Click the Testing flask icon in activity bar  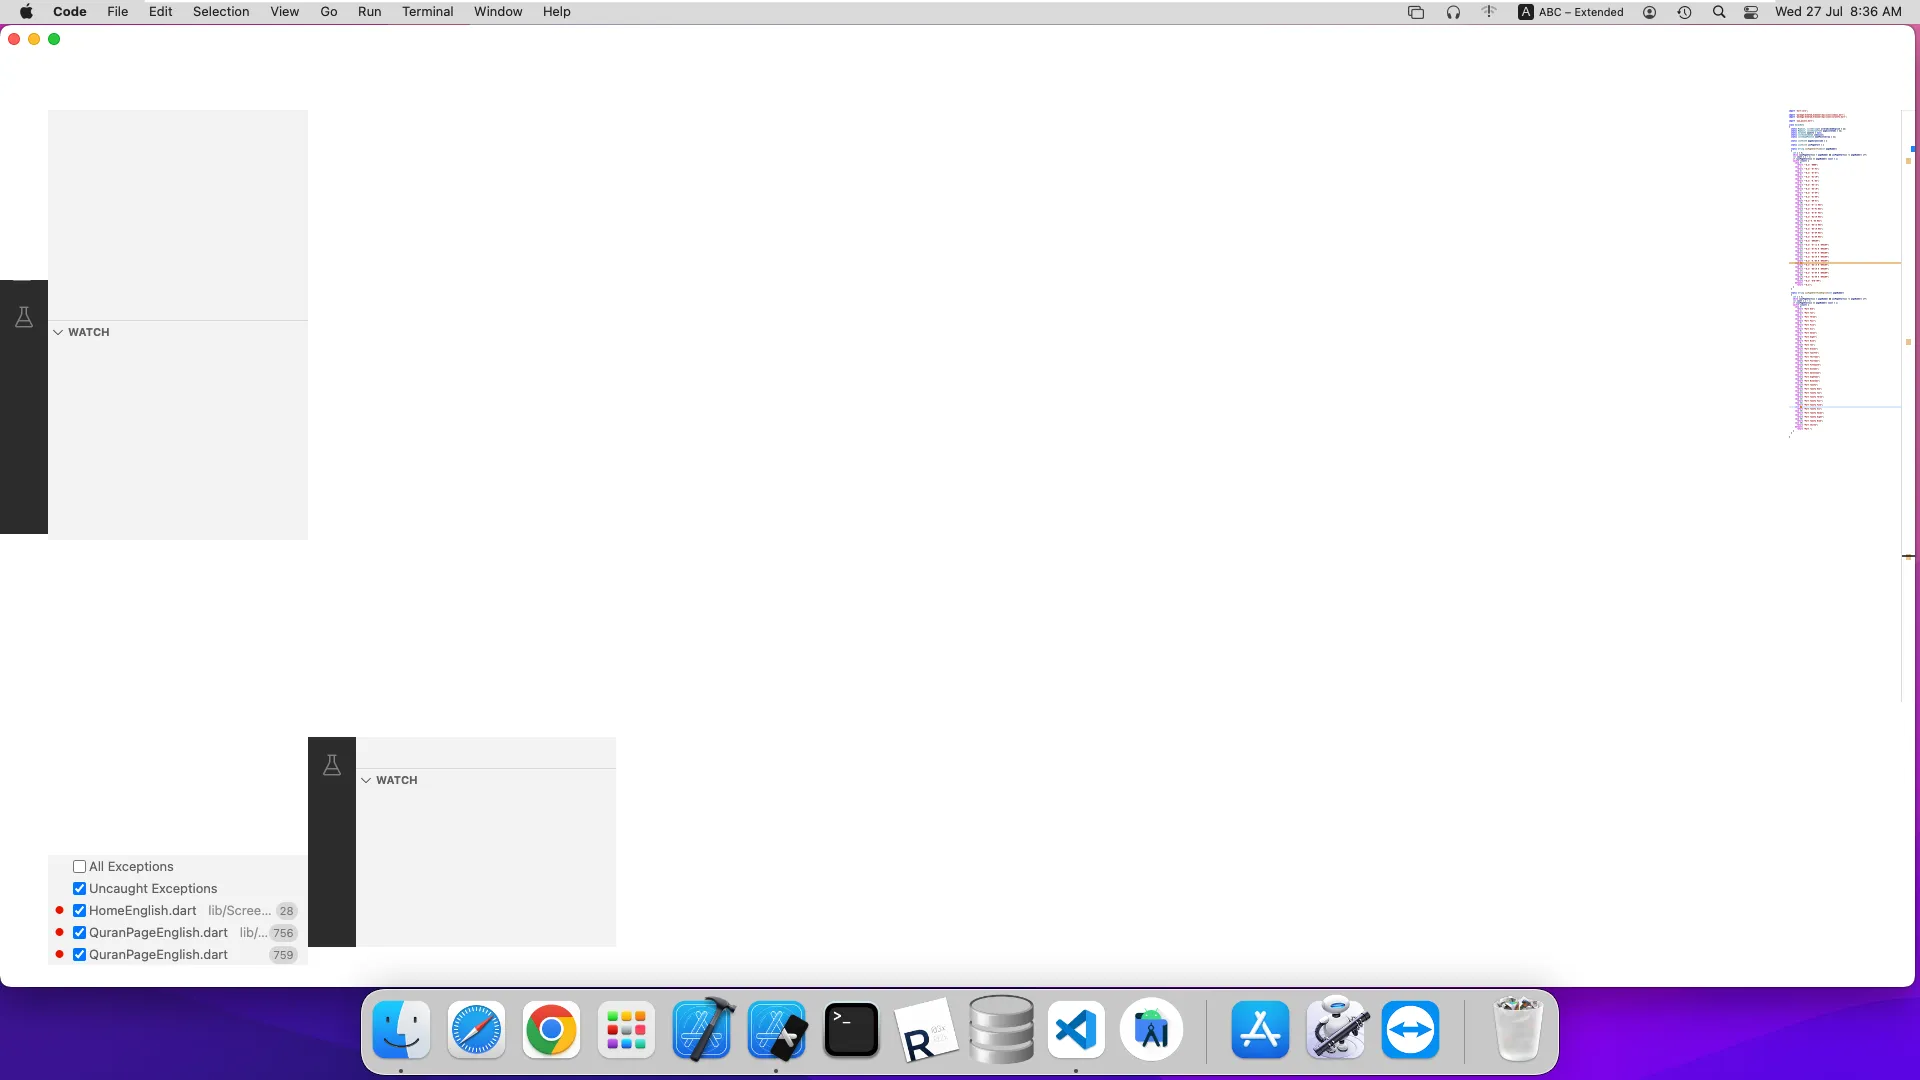24,318
